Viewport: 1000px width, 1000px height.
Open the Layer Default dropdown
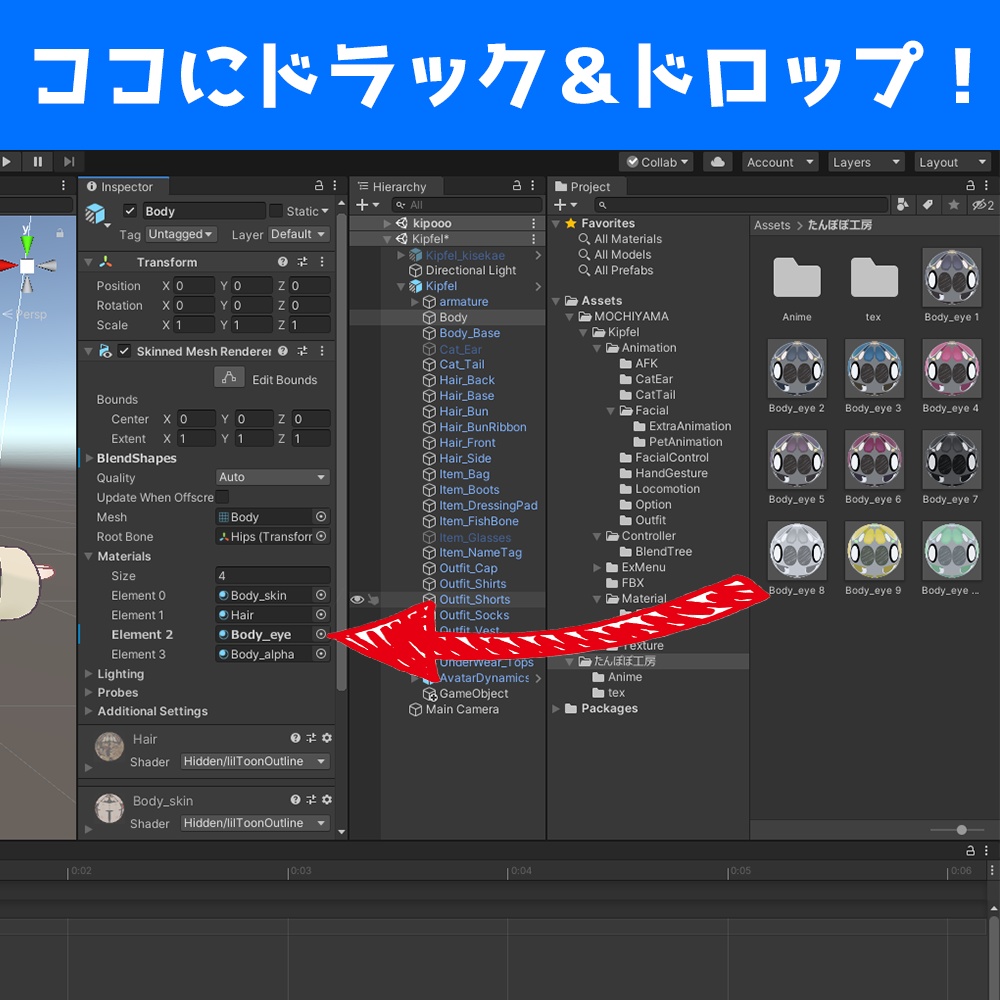coord(298,234)
